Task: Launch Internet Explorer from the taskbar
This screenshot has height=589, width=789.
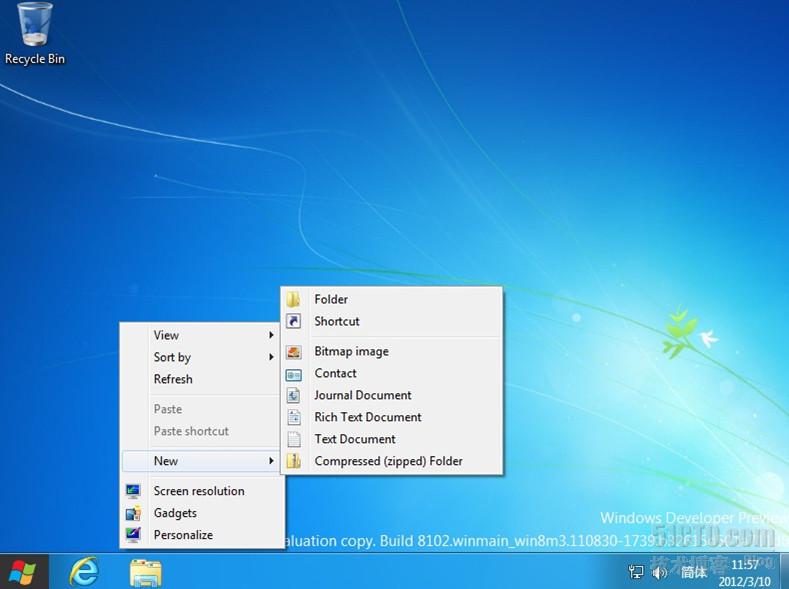Action: (x=84, y=572)
